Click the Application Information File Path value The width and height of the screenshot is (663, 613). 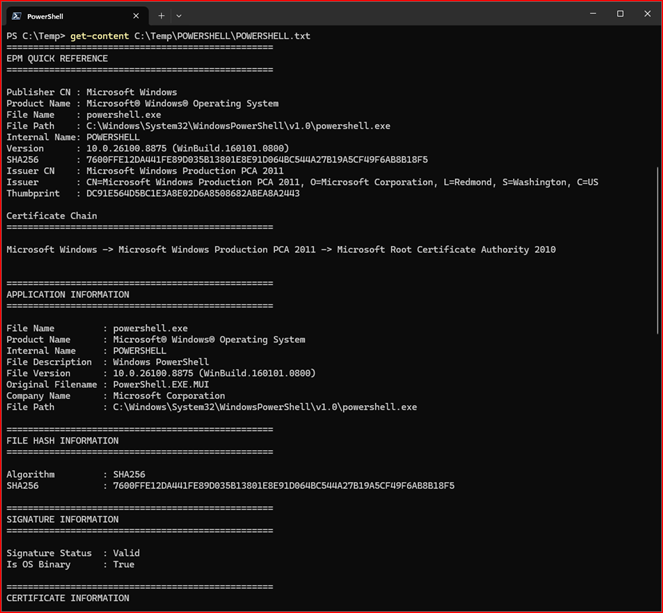(x=265, y=407)
